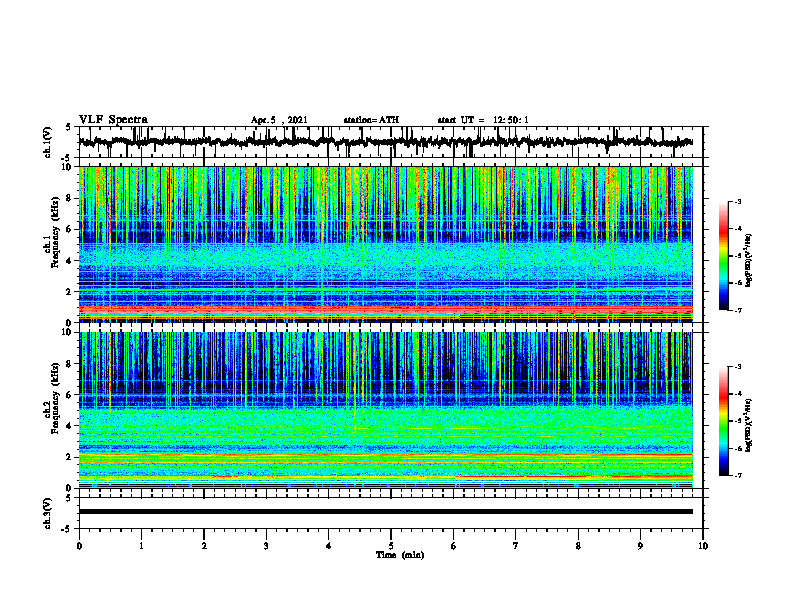
Task: Click the "-7" label on ch.1 color bar
Action: tap(738, 310)
